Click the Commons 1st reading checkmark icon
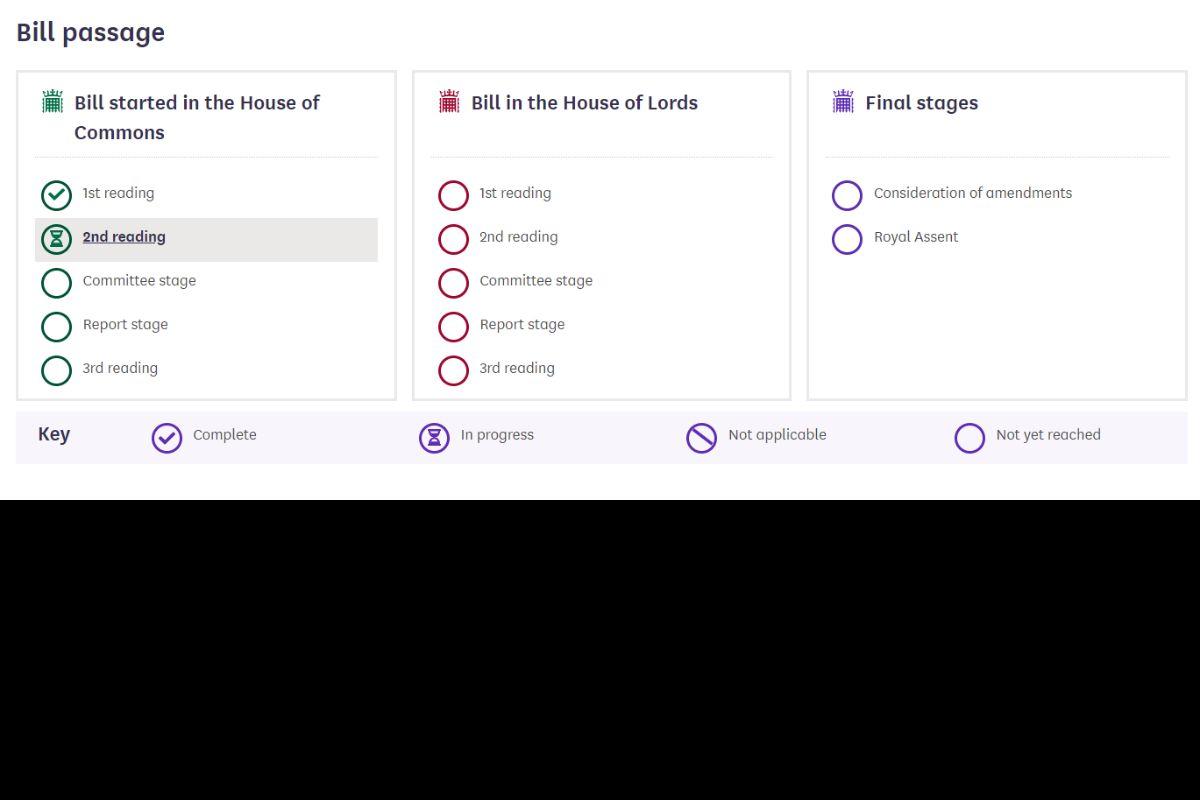The height and width of the screenshot is (800, 1200). point(56,195)
